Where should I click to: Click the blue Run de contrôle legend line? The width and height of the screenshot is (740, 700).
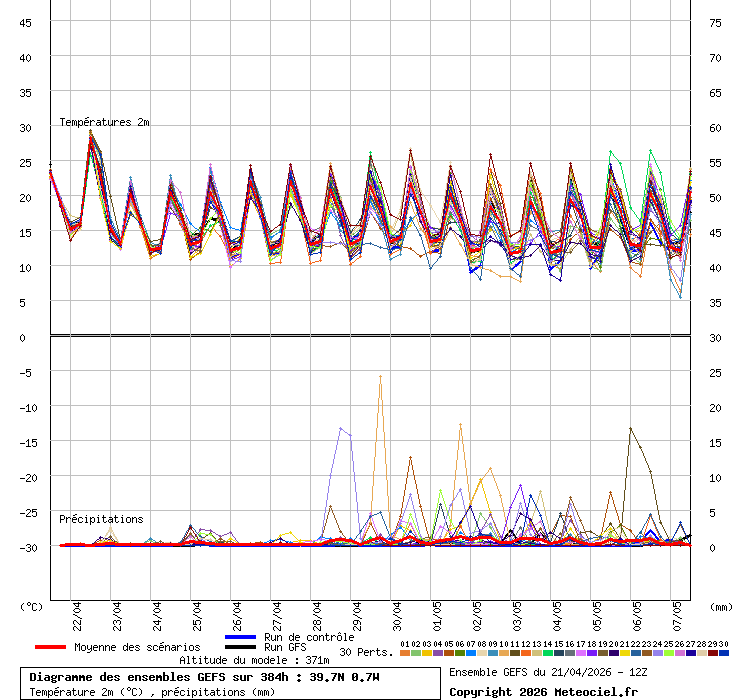coord(240,637)
